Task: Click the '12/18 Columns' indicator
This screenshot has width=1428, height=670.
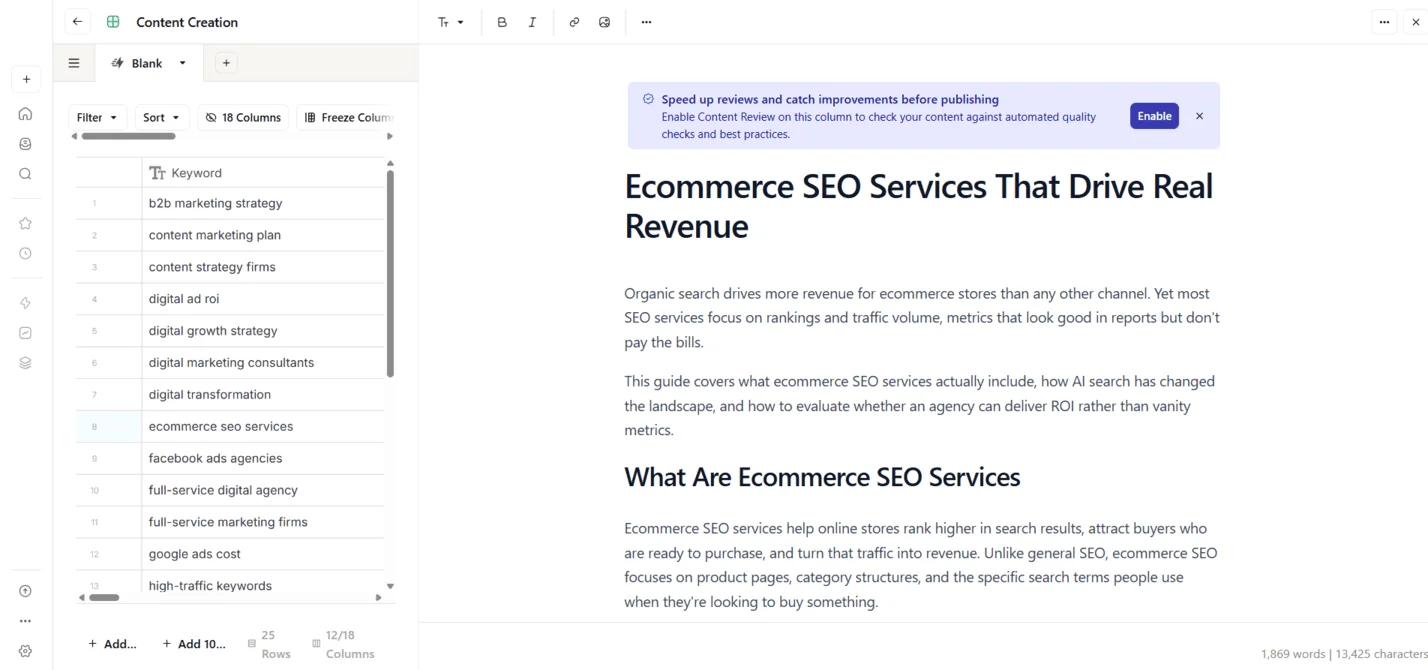Action: [x=343, y=644]
